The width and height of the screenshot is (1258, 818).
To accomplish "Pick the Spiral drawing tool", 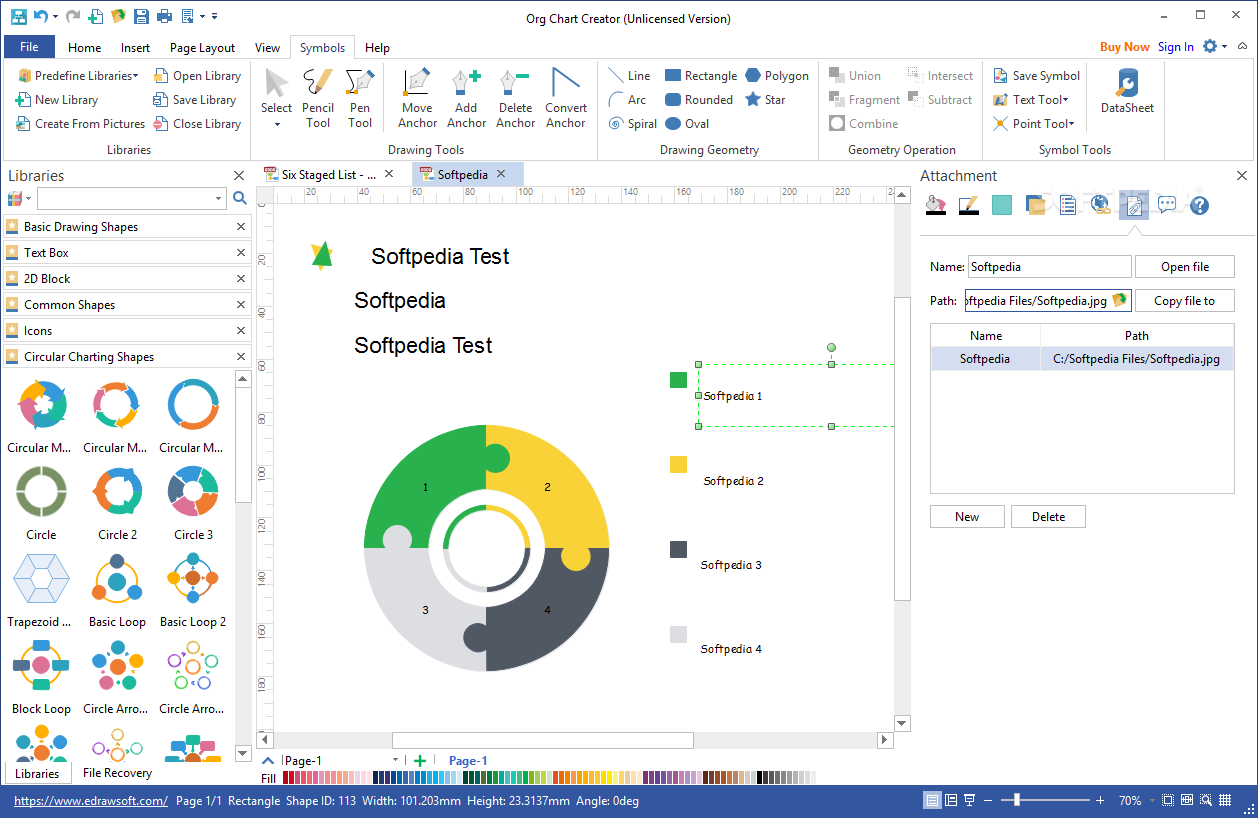I will click(633, 124).
